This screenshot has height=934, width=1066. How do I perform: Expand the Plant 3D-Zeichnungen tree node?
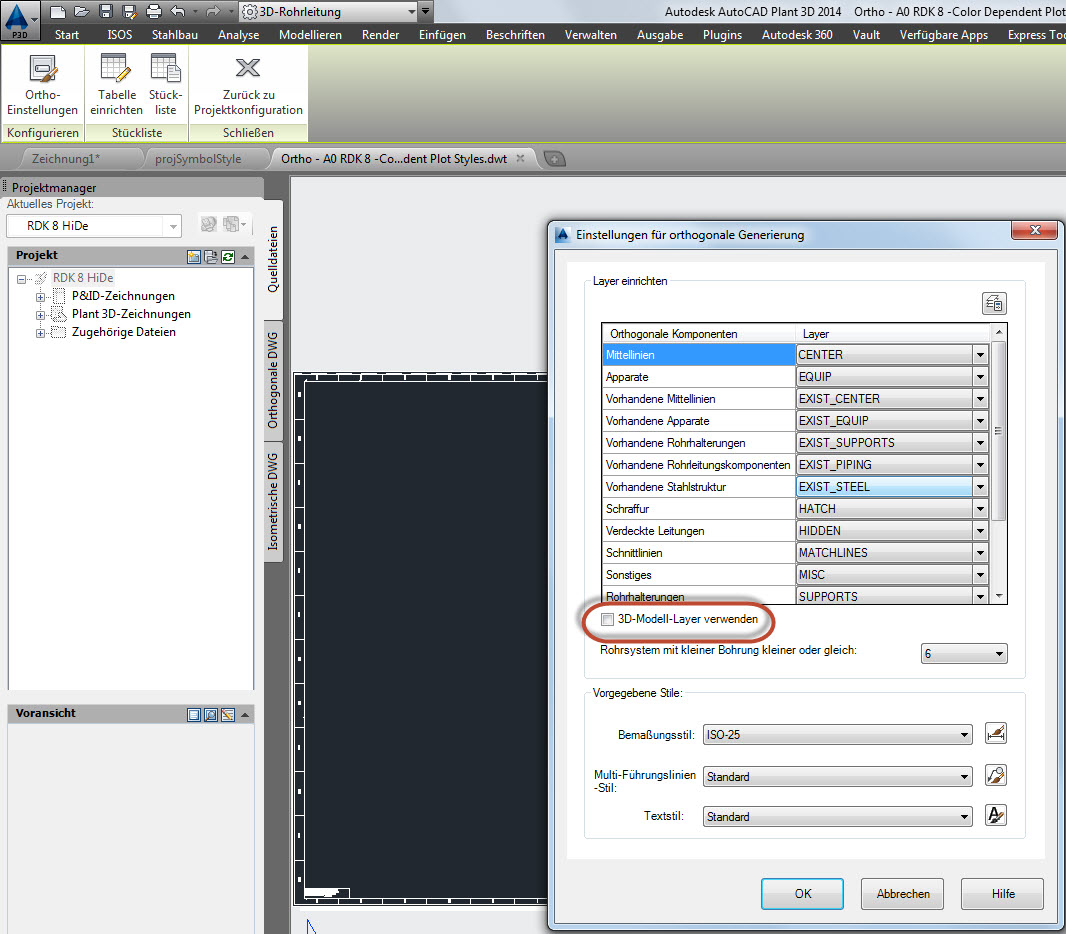[40, 315]
